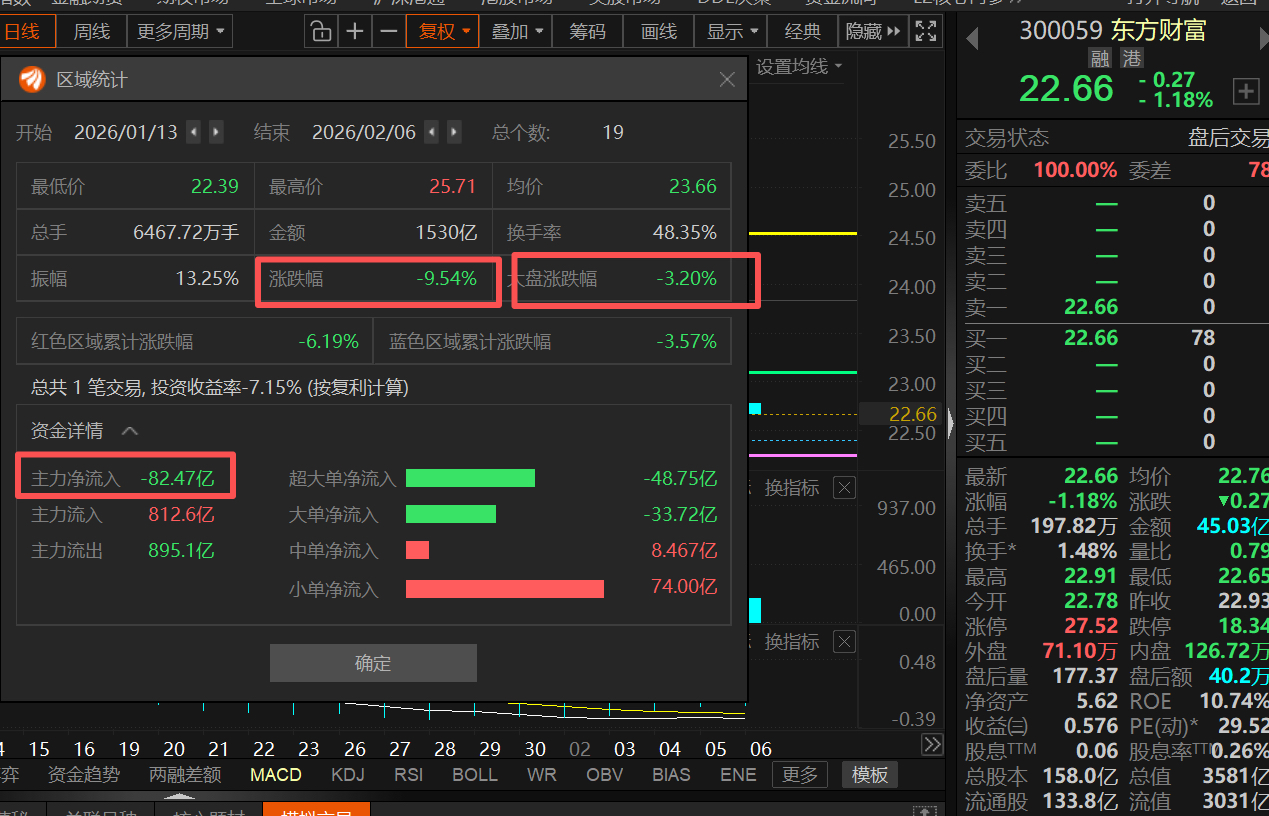1269x816 pixels.
Task: Click 红色区域累计涨跌幅 -6.19% cell
Action: (x=194, y=341)
